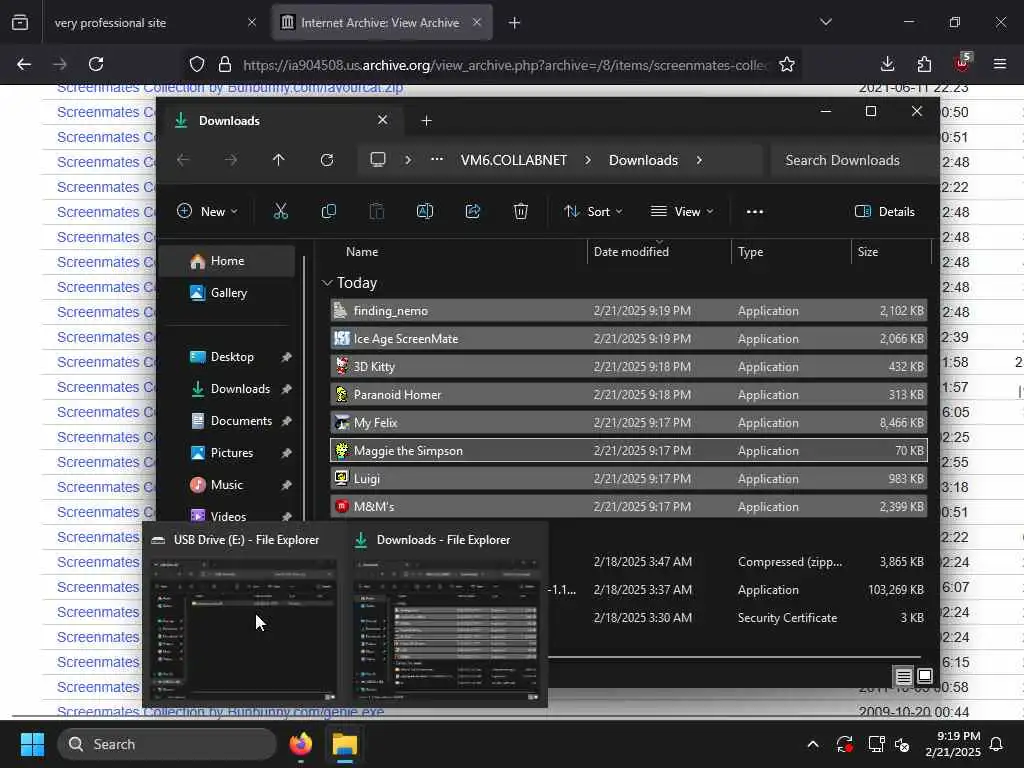The height and width of the screenshot is (768, 1024).
Task: Select the Maggie the Simpson file
Action: pyautogui.click(x=628, y=451)
